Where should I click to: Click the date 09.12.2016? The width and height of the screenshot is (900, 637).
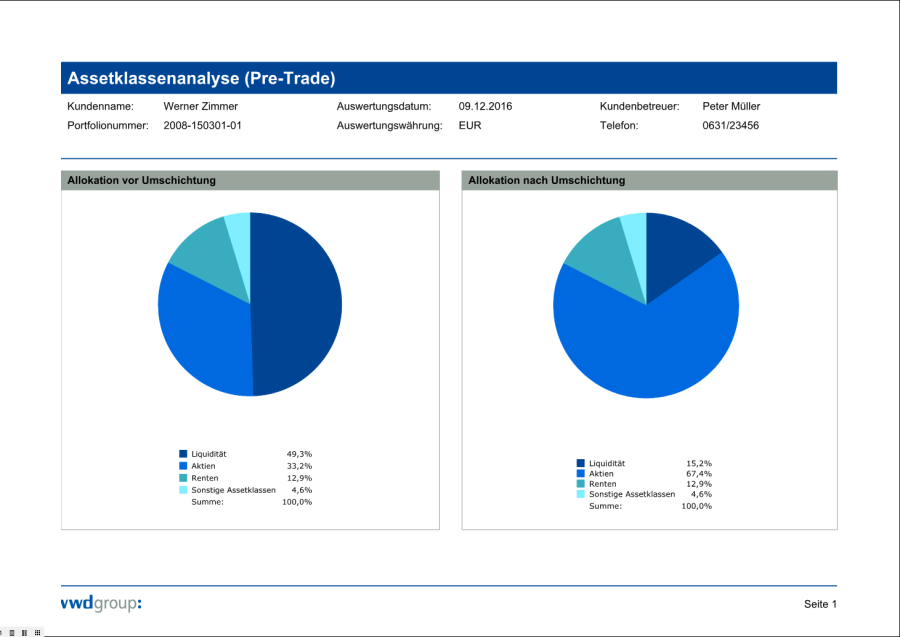click(x=485, y=106)
